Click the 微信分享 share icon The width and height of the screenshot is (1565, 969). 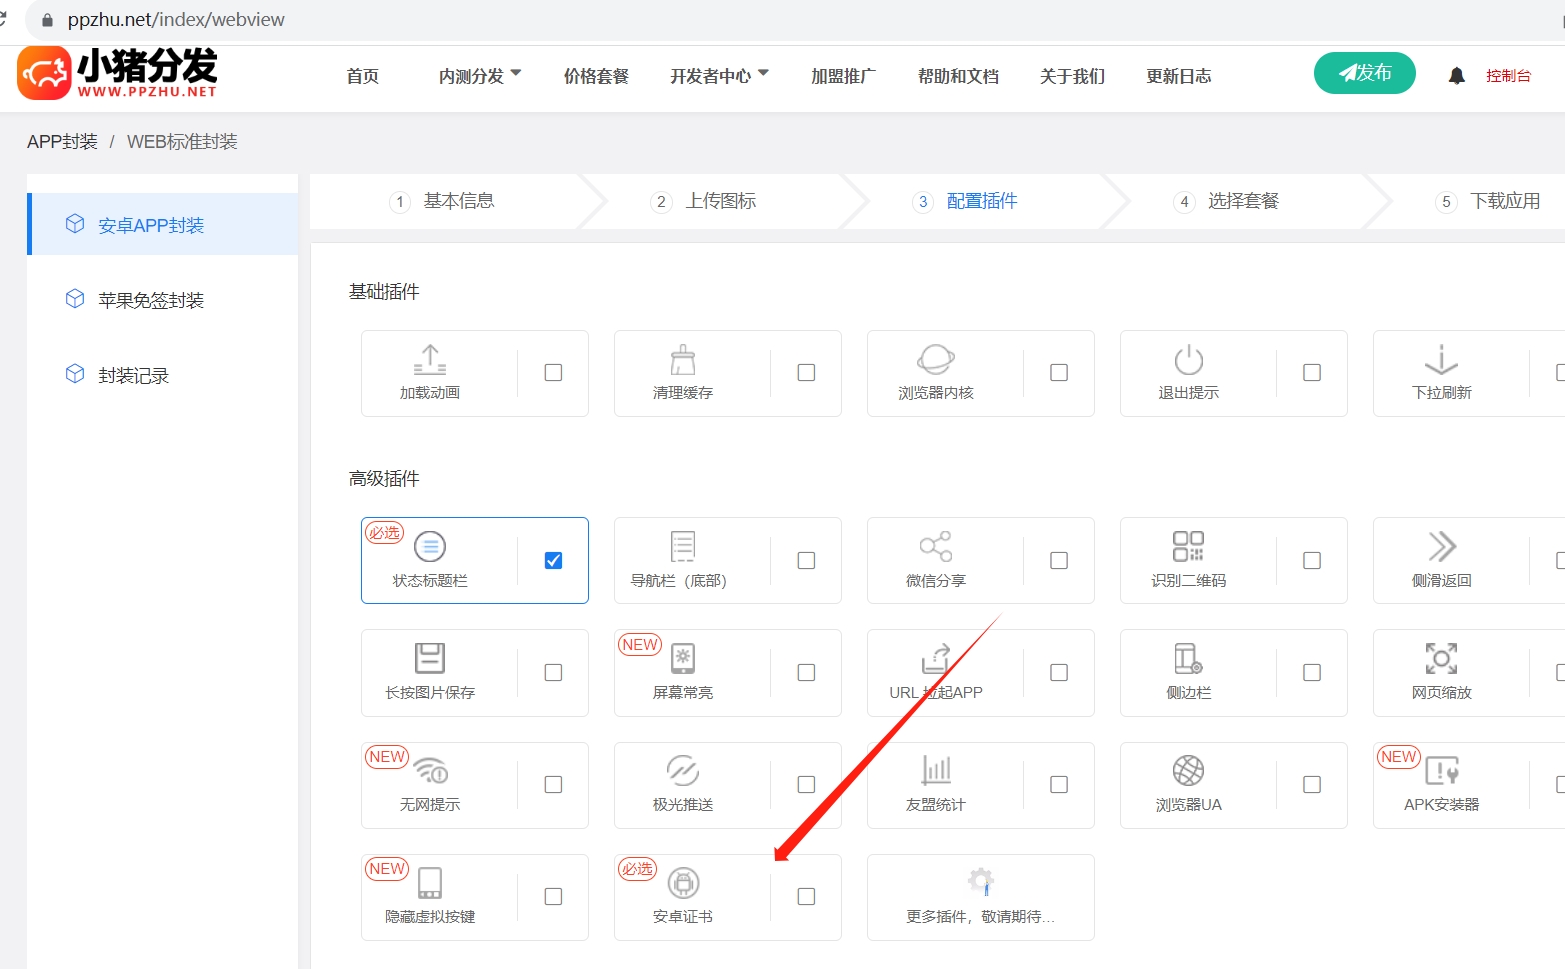click(x=935, y=546)
